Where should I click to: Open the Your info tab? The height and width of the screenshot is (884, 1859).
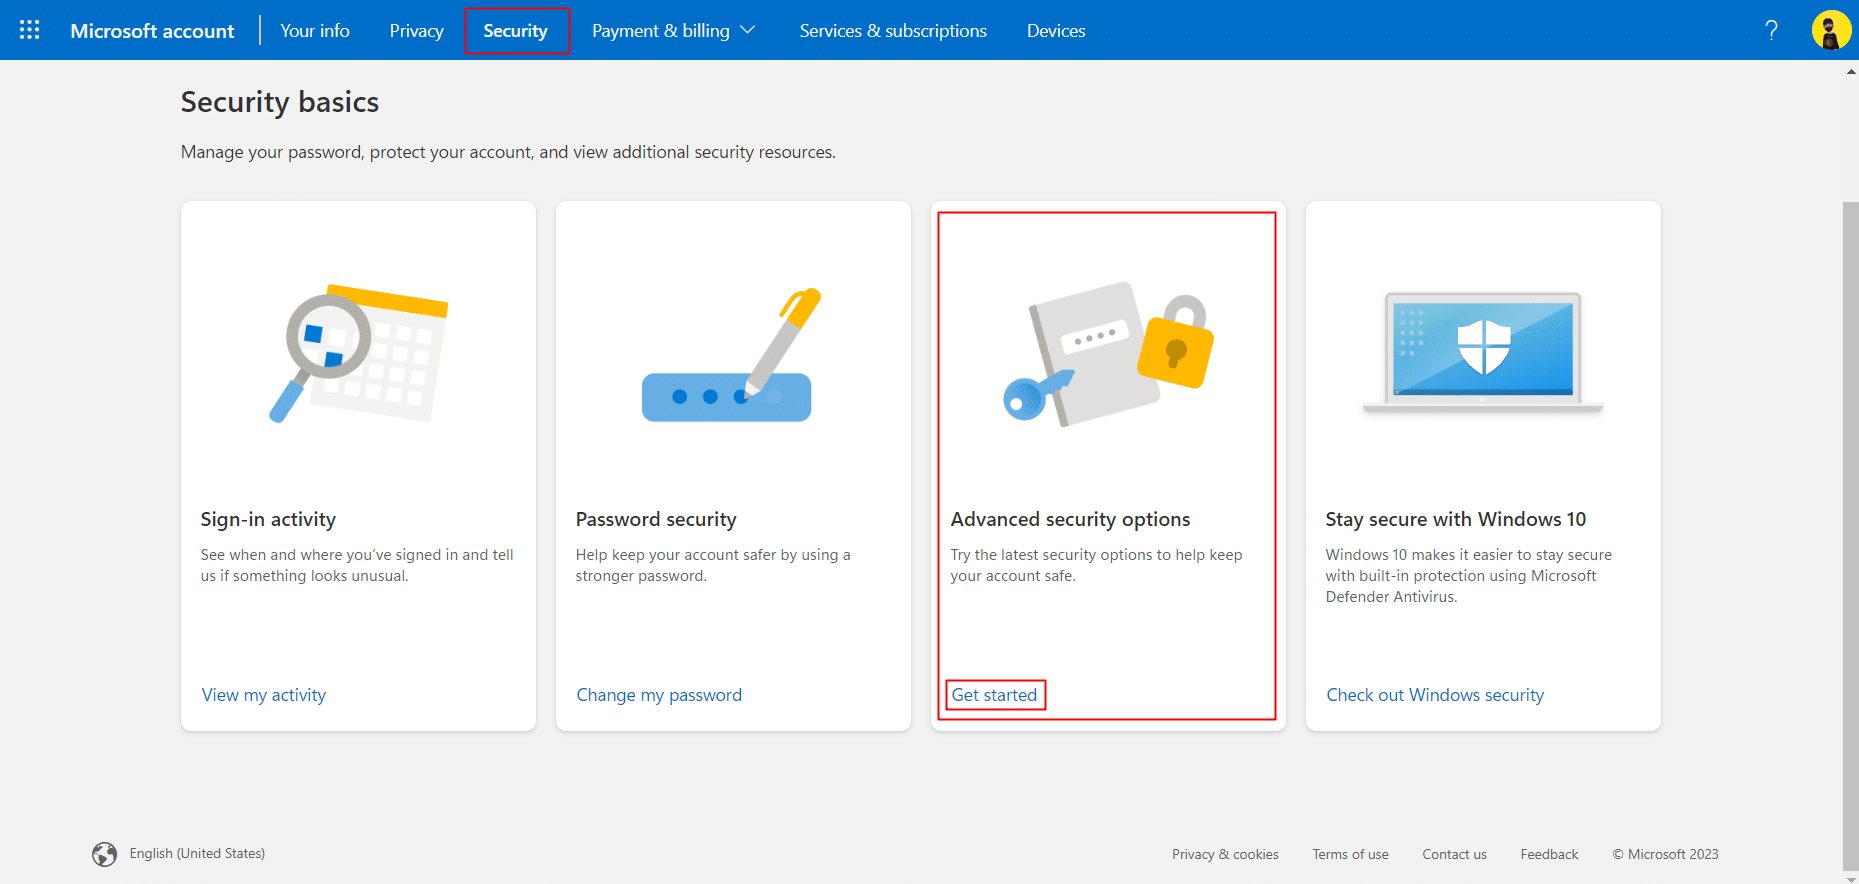pyautogui.click(x=315, y=31)
